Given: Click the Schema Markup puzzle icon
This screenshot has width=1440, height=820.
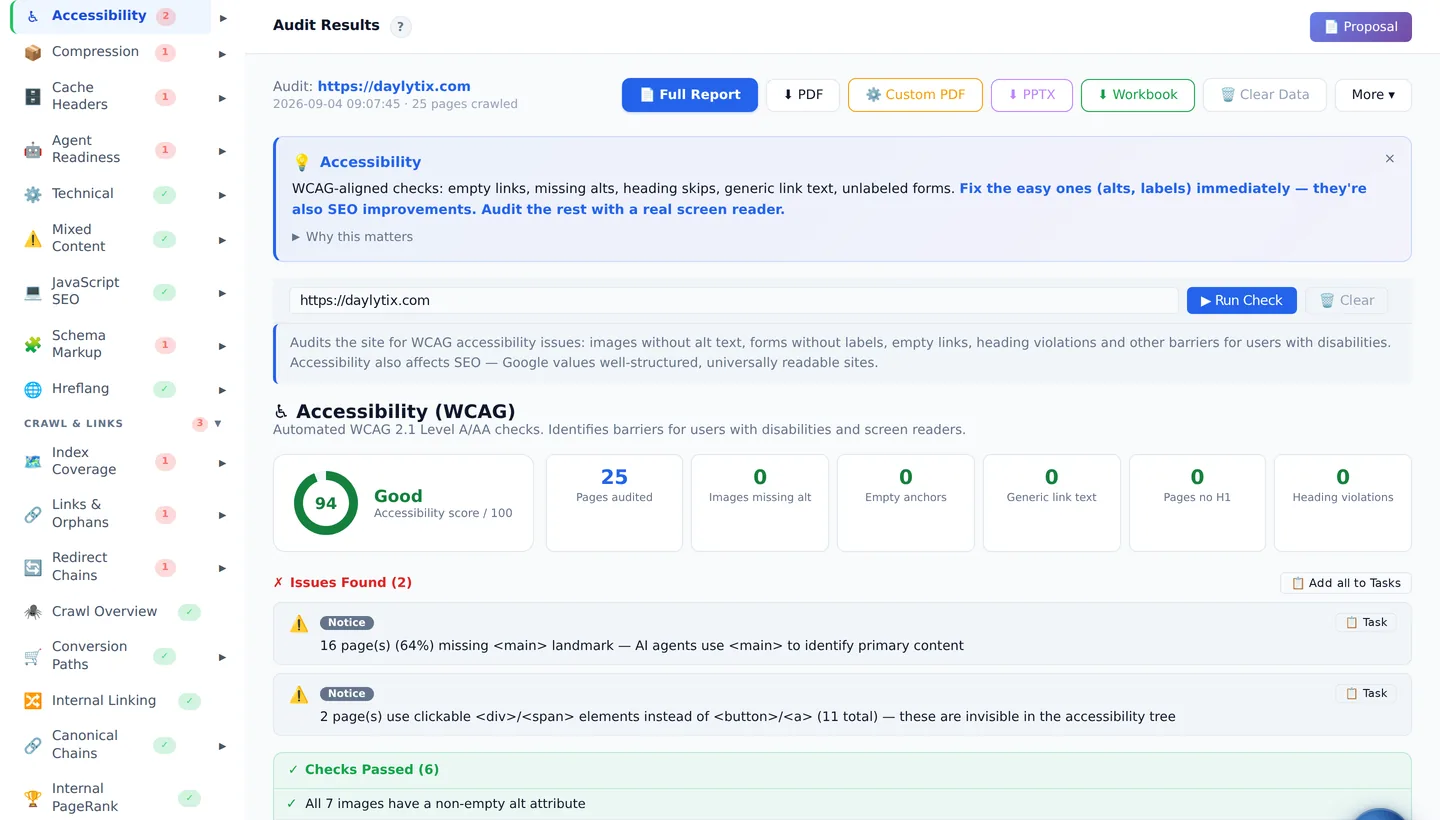Looking at the screenshot, I should tap(33, 344).
